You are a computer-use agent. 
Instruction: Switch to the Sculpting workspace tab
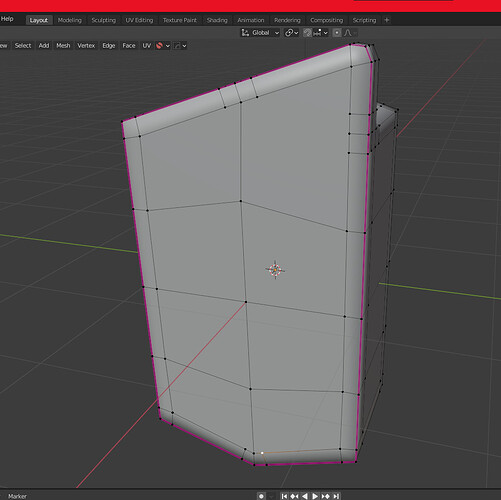tap(104, 20)
